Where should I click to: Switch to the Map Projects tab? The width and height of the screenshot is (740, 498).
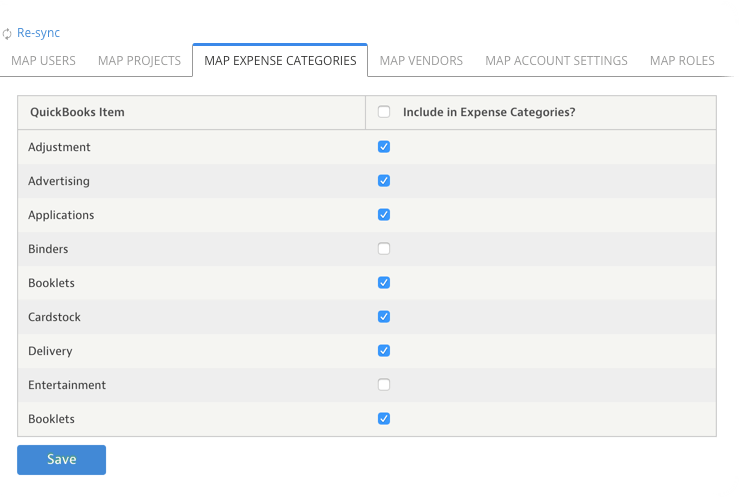pyautogui.click(x=139, y=60)
